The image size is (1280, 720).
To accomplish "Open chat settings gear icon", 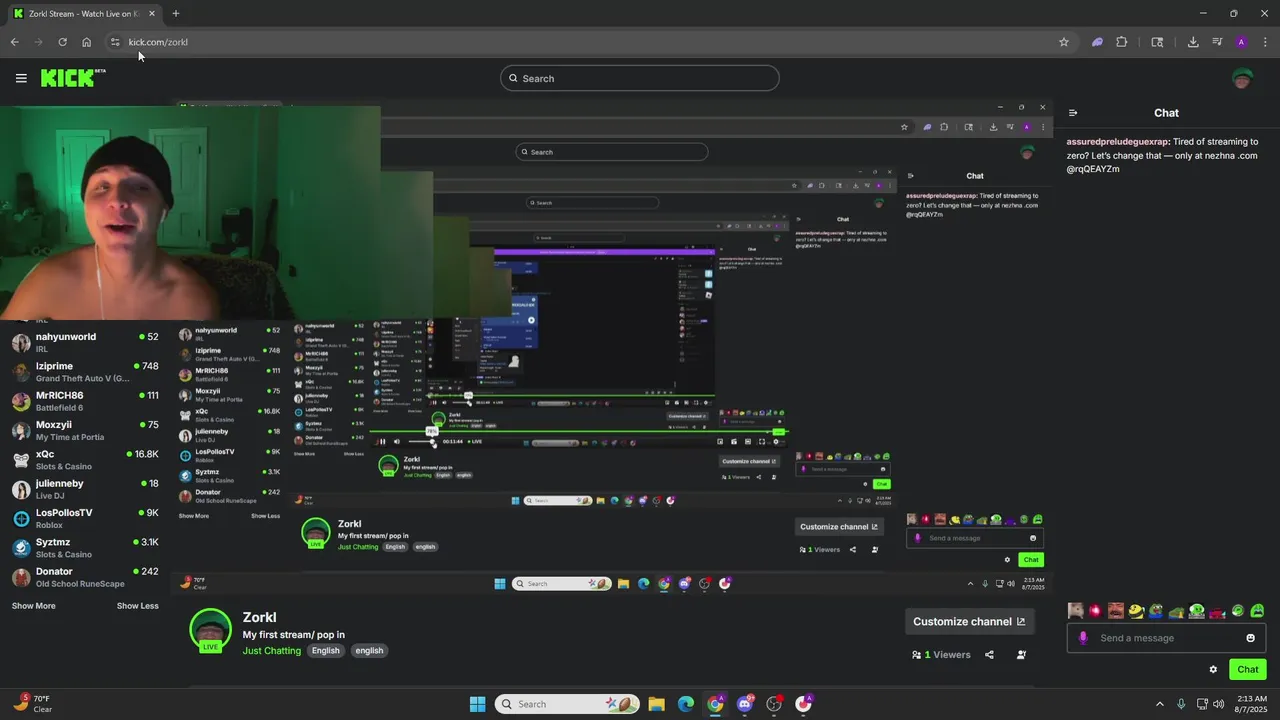I will [x=1213, y=670].
